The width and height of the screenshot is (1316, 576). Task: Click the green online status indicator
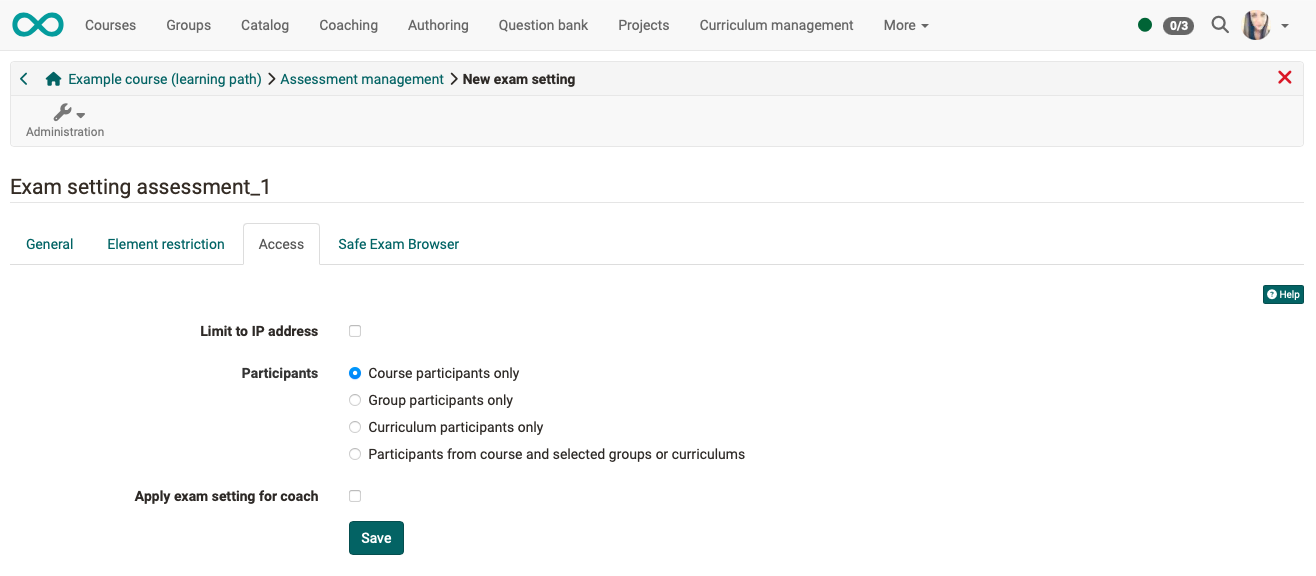tap(1144, 24)
